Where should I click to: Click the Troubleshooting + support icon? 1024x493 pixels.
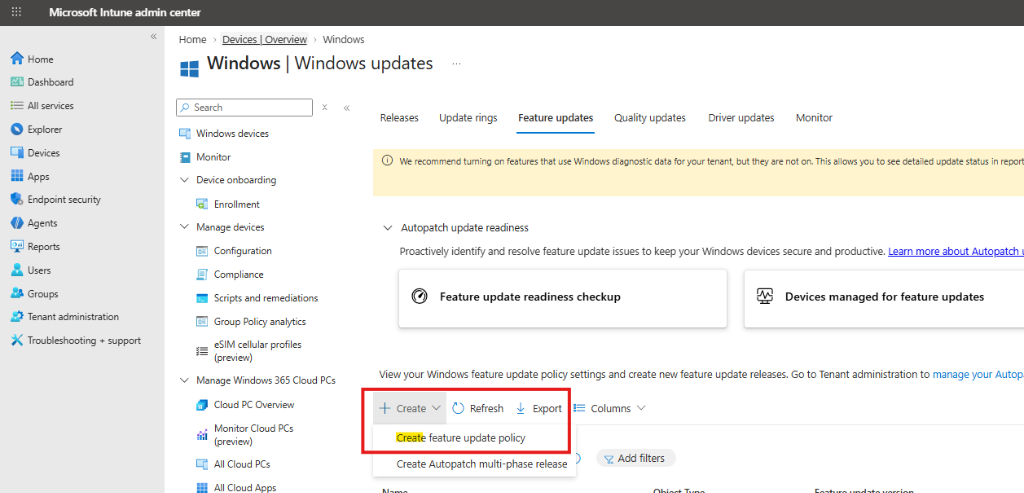[x=17, y=340]
